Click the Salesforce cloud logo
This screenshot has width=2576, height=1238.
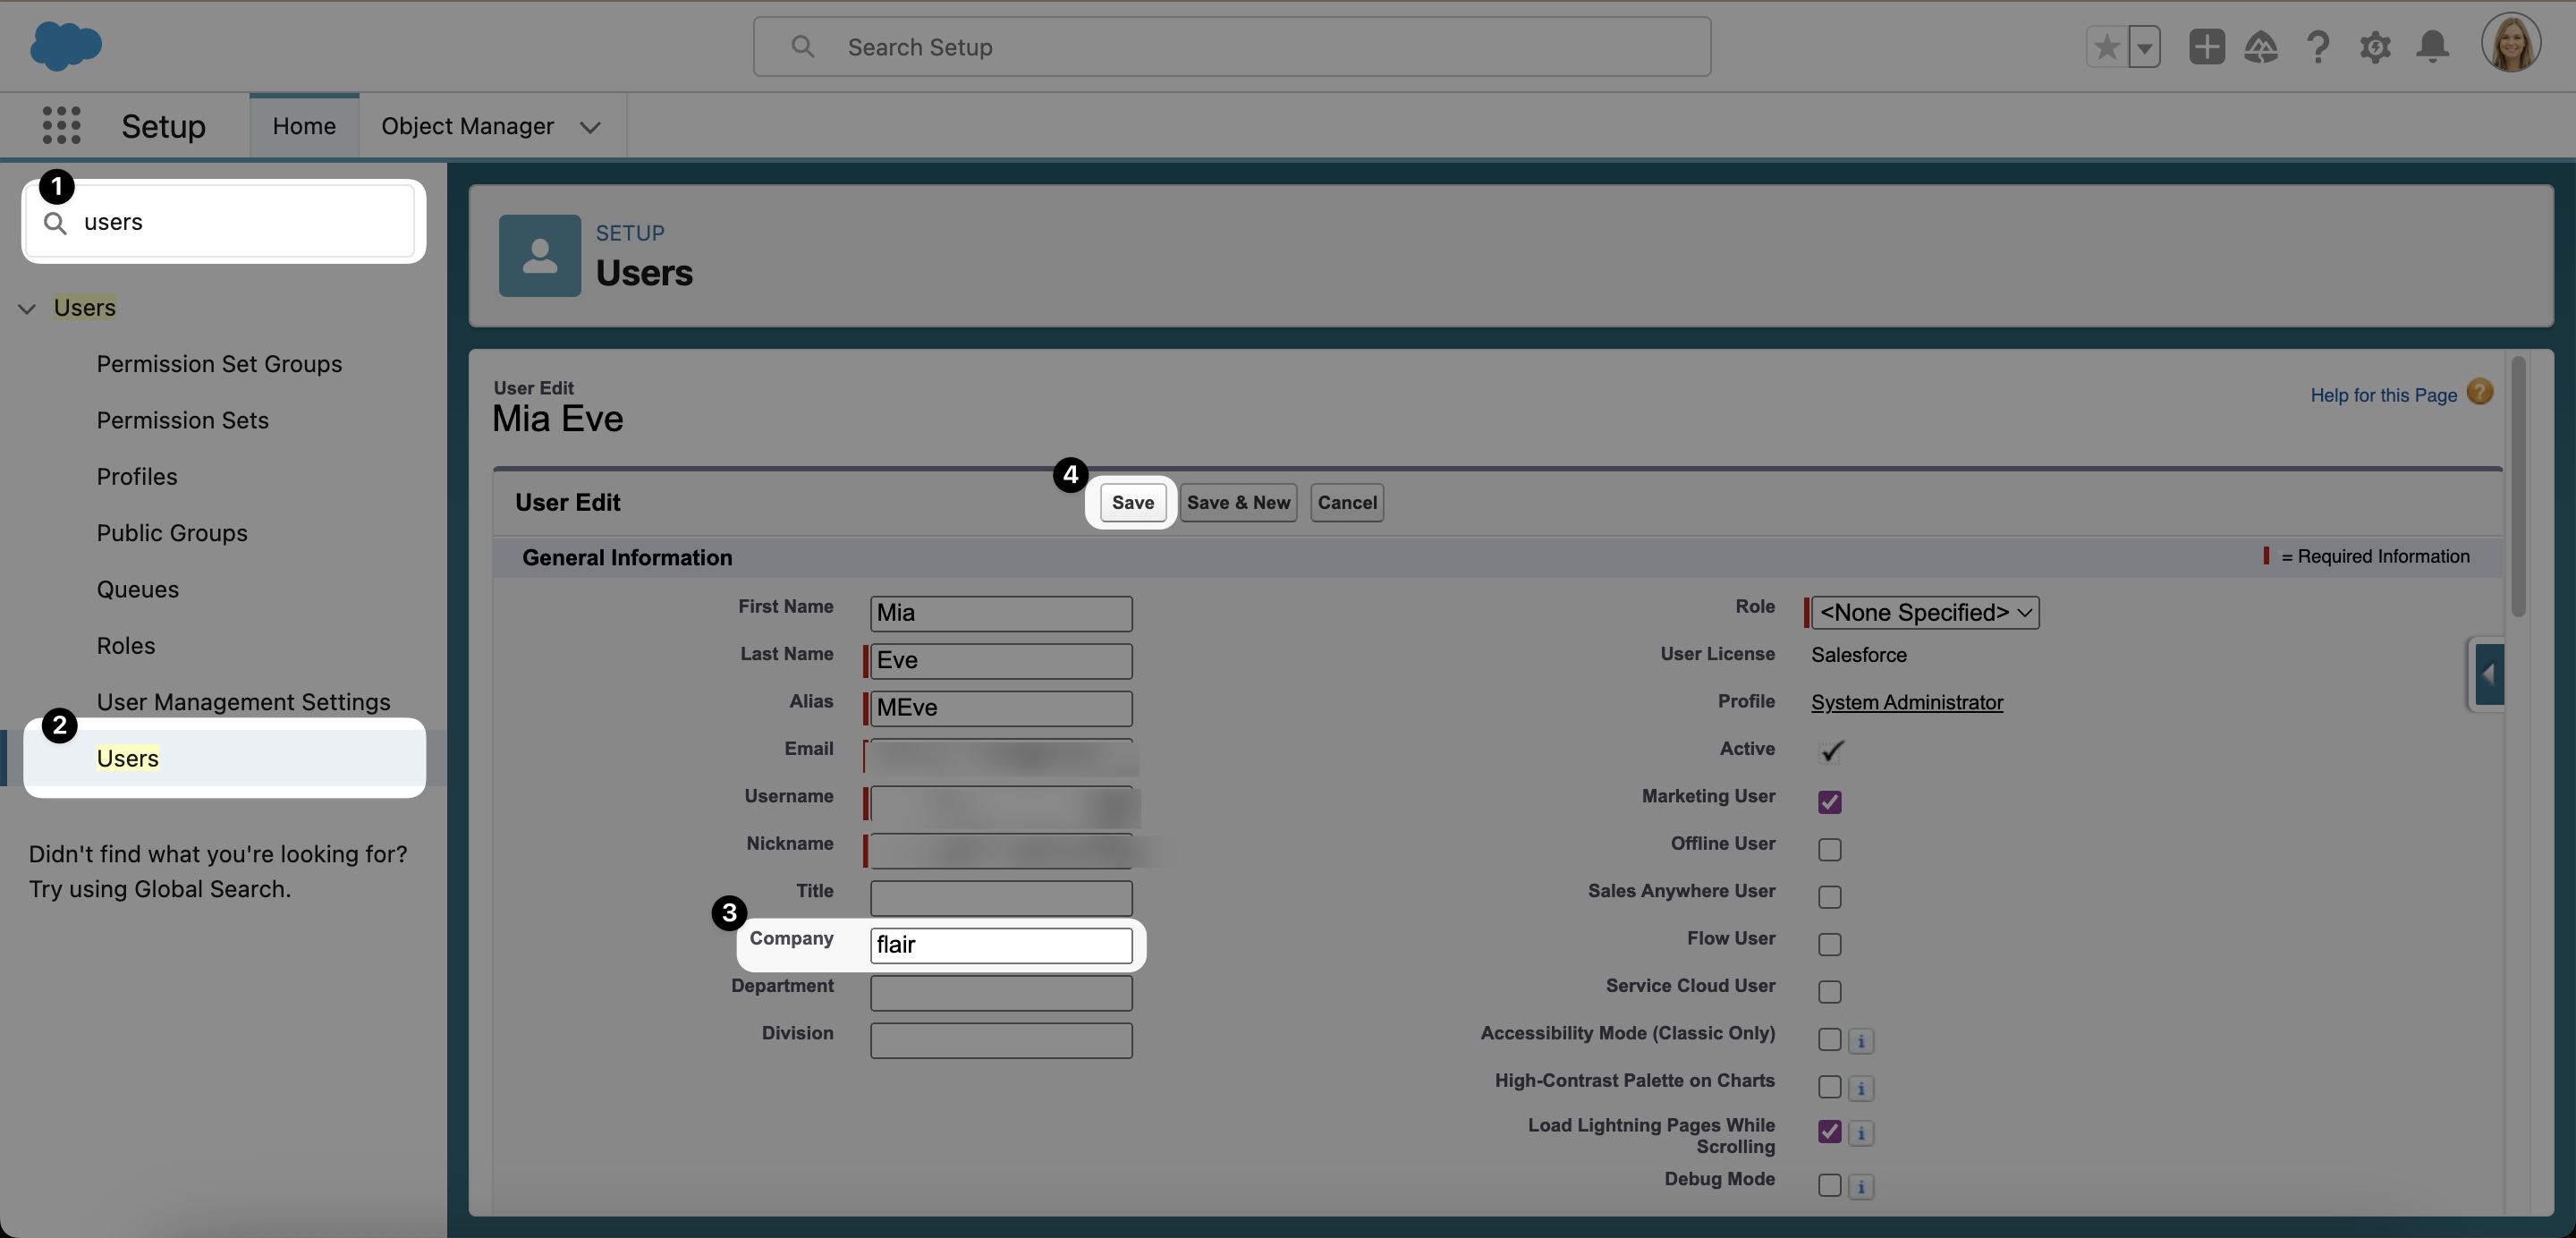65,46
